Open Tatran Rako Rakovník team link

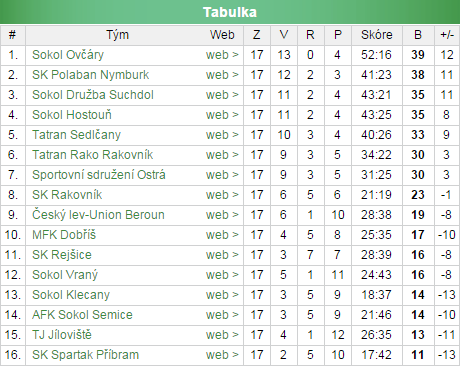point(92,155)
